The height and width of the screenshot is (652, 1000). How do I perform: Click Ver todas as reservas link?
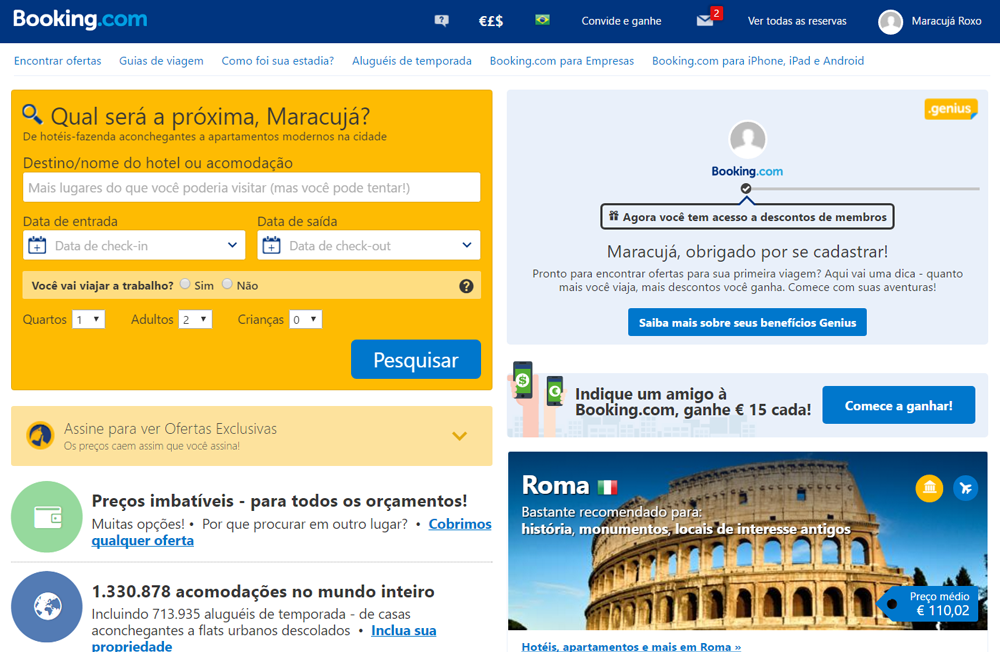tap(797, 21)
